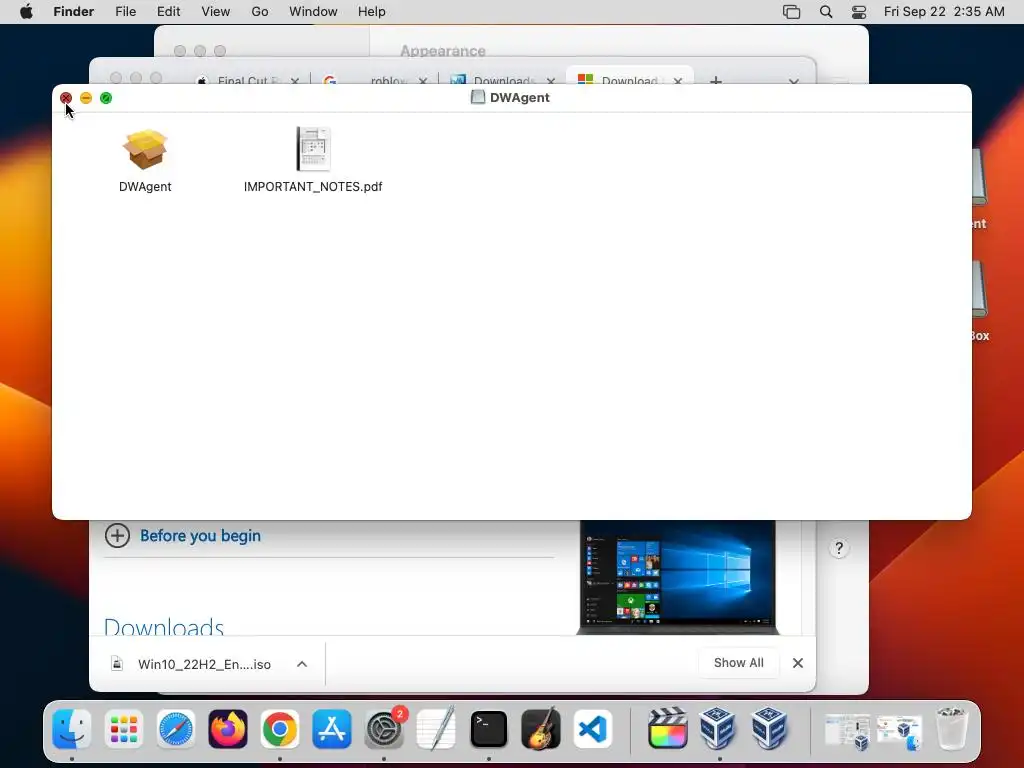
Task: Click the DWAgent package name label
Action: [145, 187]
